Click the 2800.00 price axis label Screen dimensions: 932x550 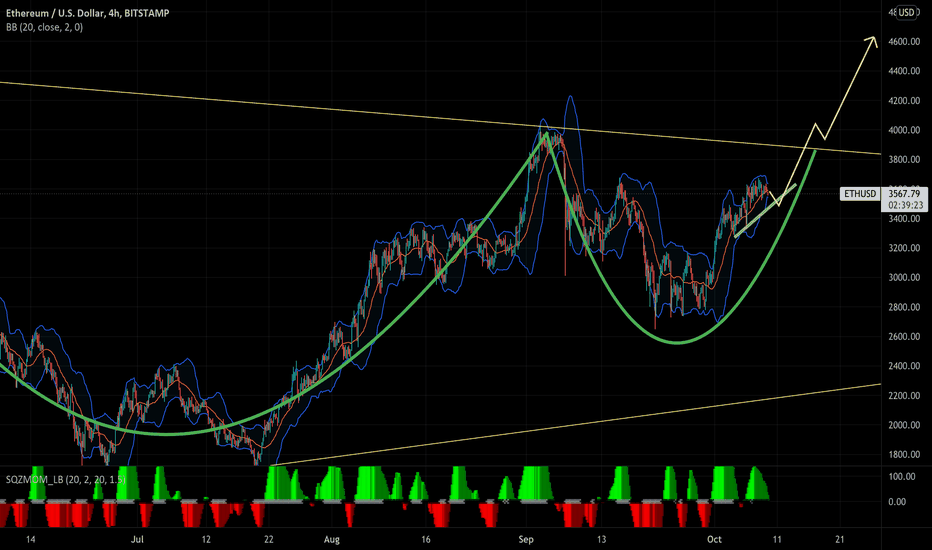pyautogui.click(x=904, y=307)
